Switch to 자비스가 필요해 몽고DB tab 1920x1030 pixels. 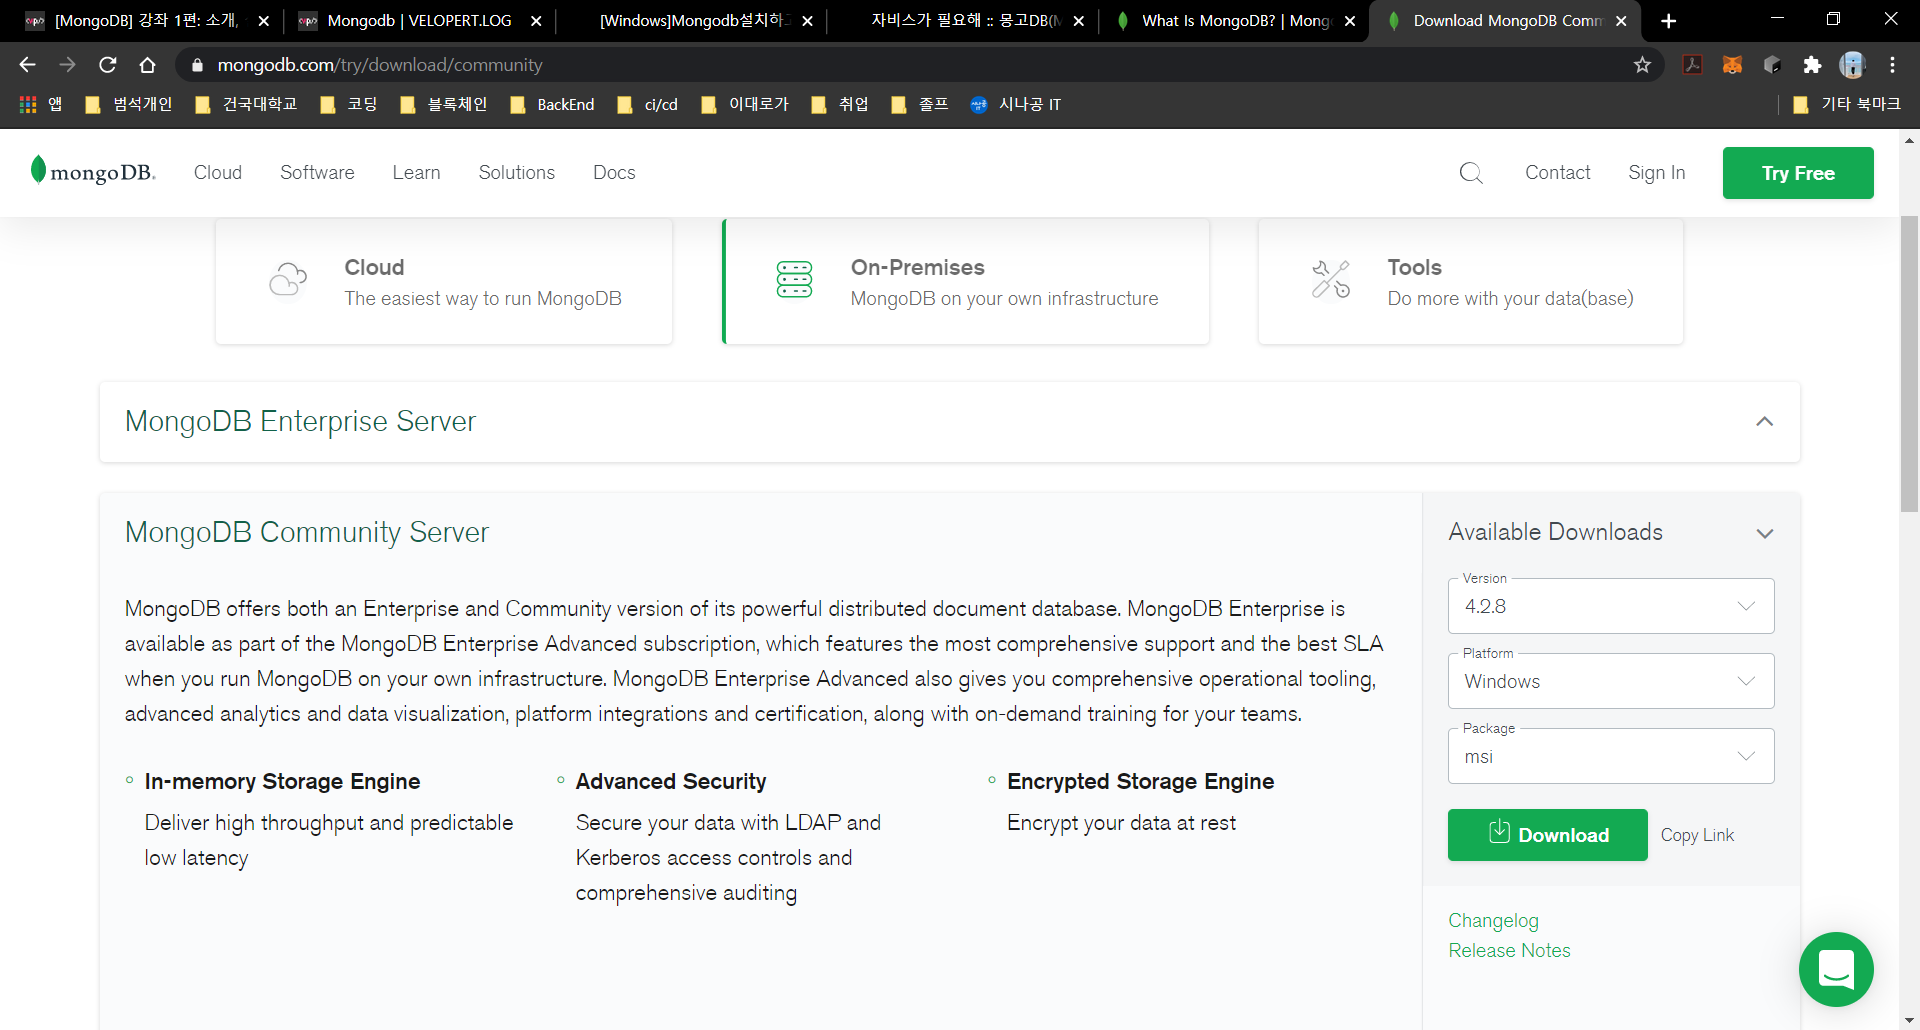(x=965, y=21)
